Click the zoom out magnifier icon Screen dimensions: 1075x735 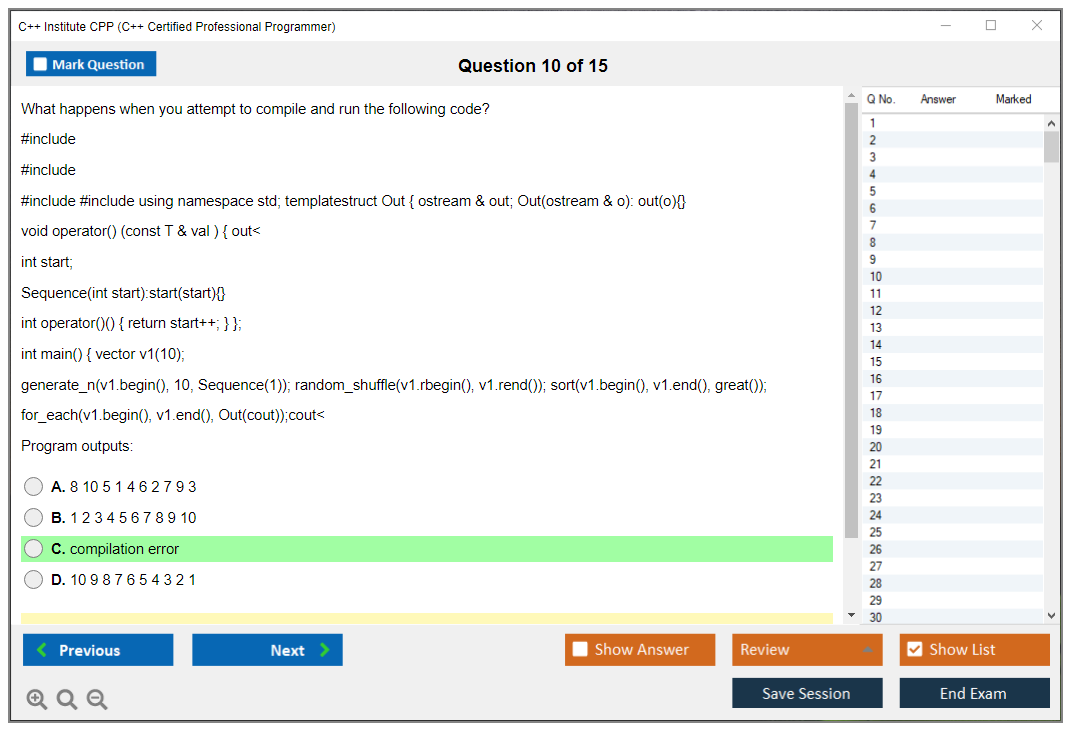(97, 700)
